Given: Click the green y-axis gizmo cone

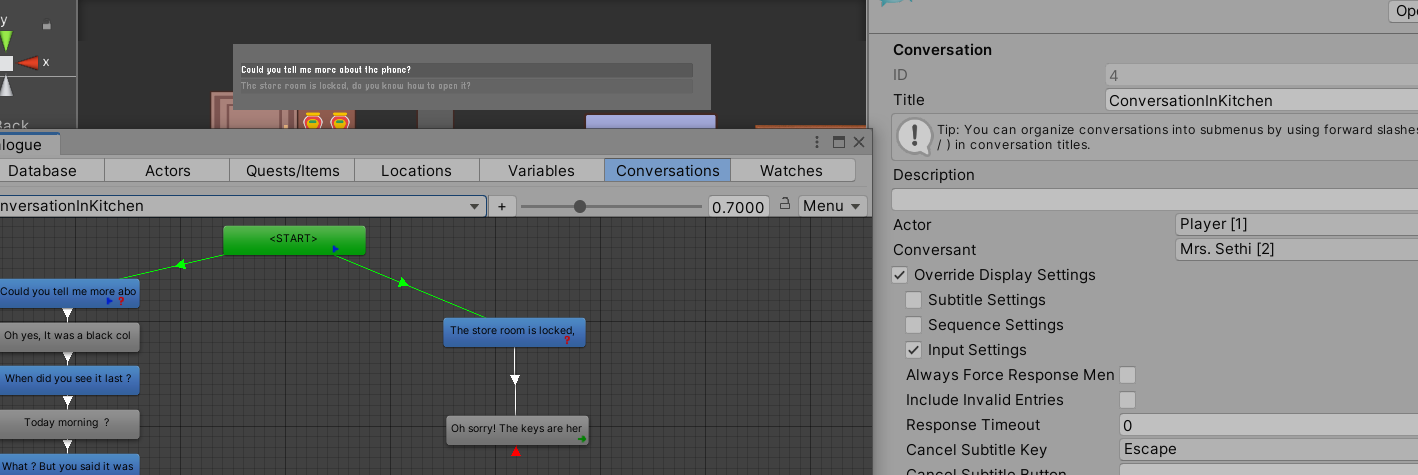Looking at the screenshot, I should pos(6,41).
